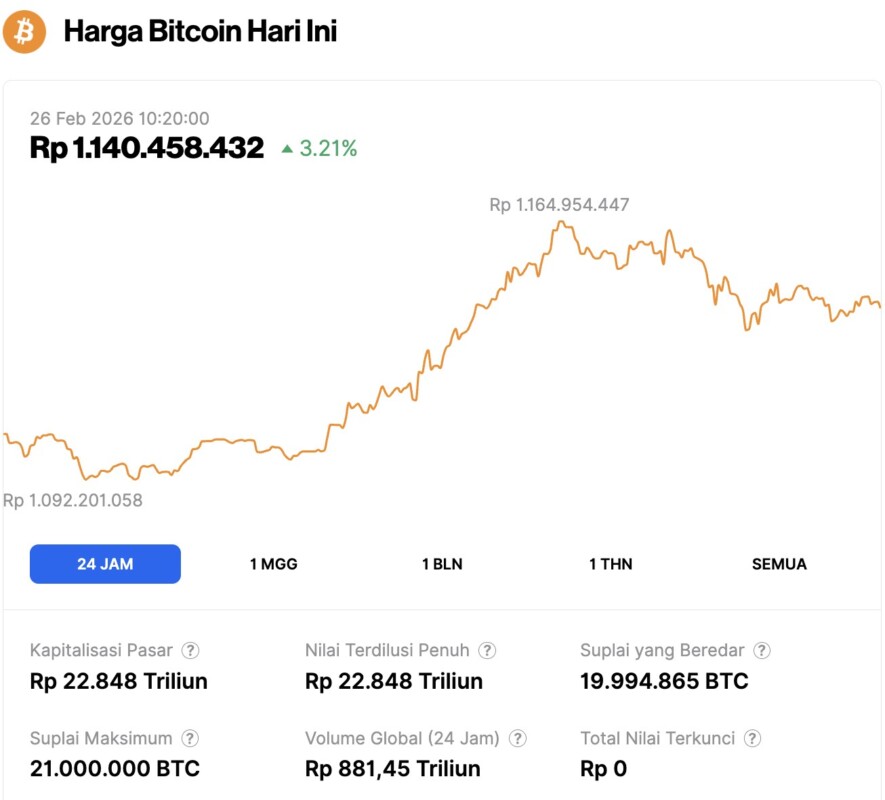885x800 pixels.
Task: Switch chart to 1 MGG range
Action: [x=273, y=564]
